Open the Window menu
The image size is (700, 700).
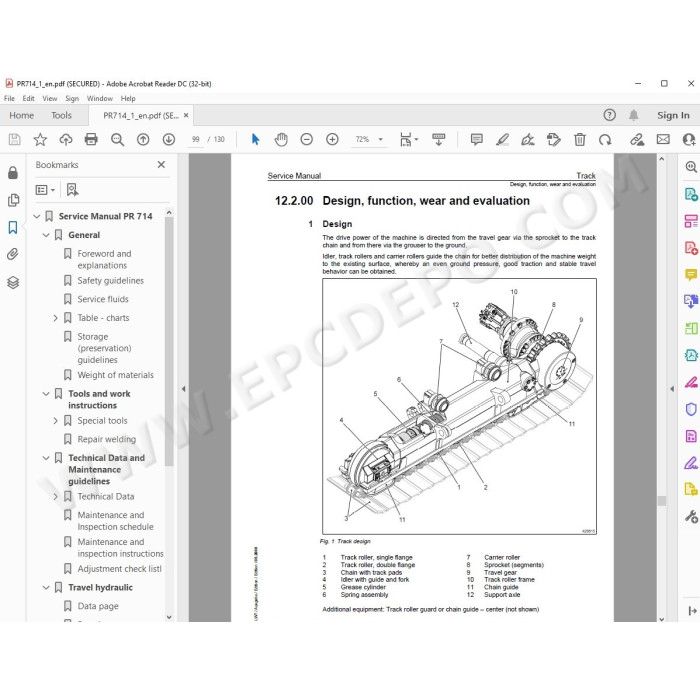[100, 99]
